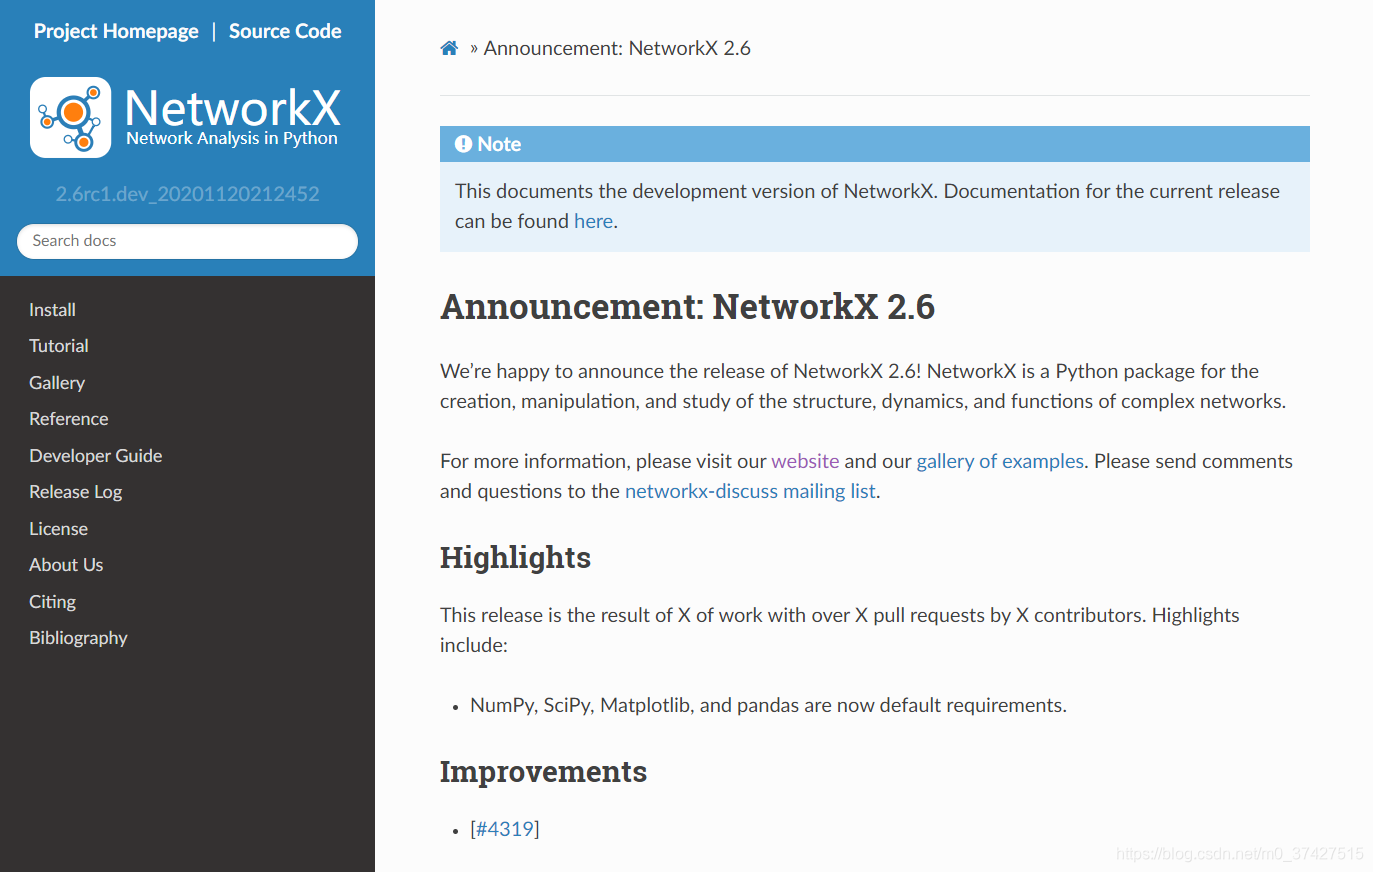Click the Note admonition title
The height and width of the screenshot is (872, 1373).
[499, 144]
